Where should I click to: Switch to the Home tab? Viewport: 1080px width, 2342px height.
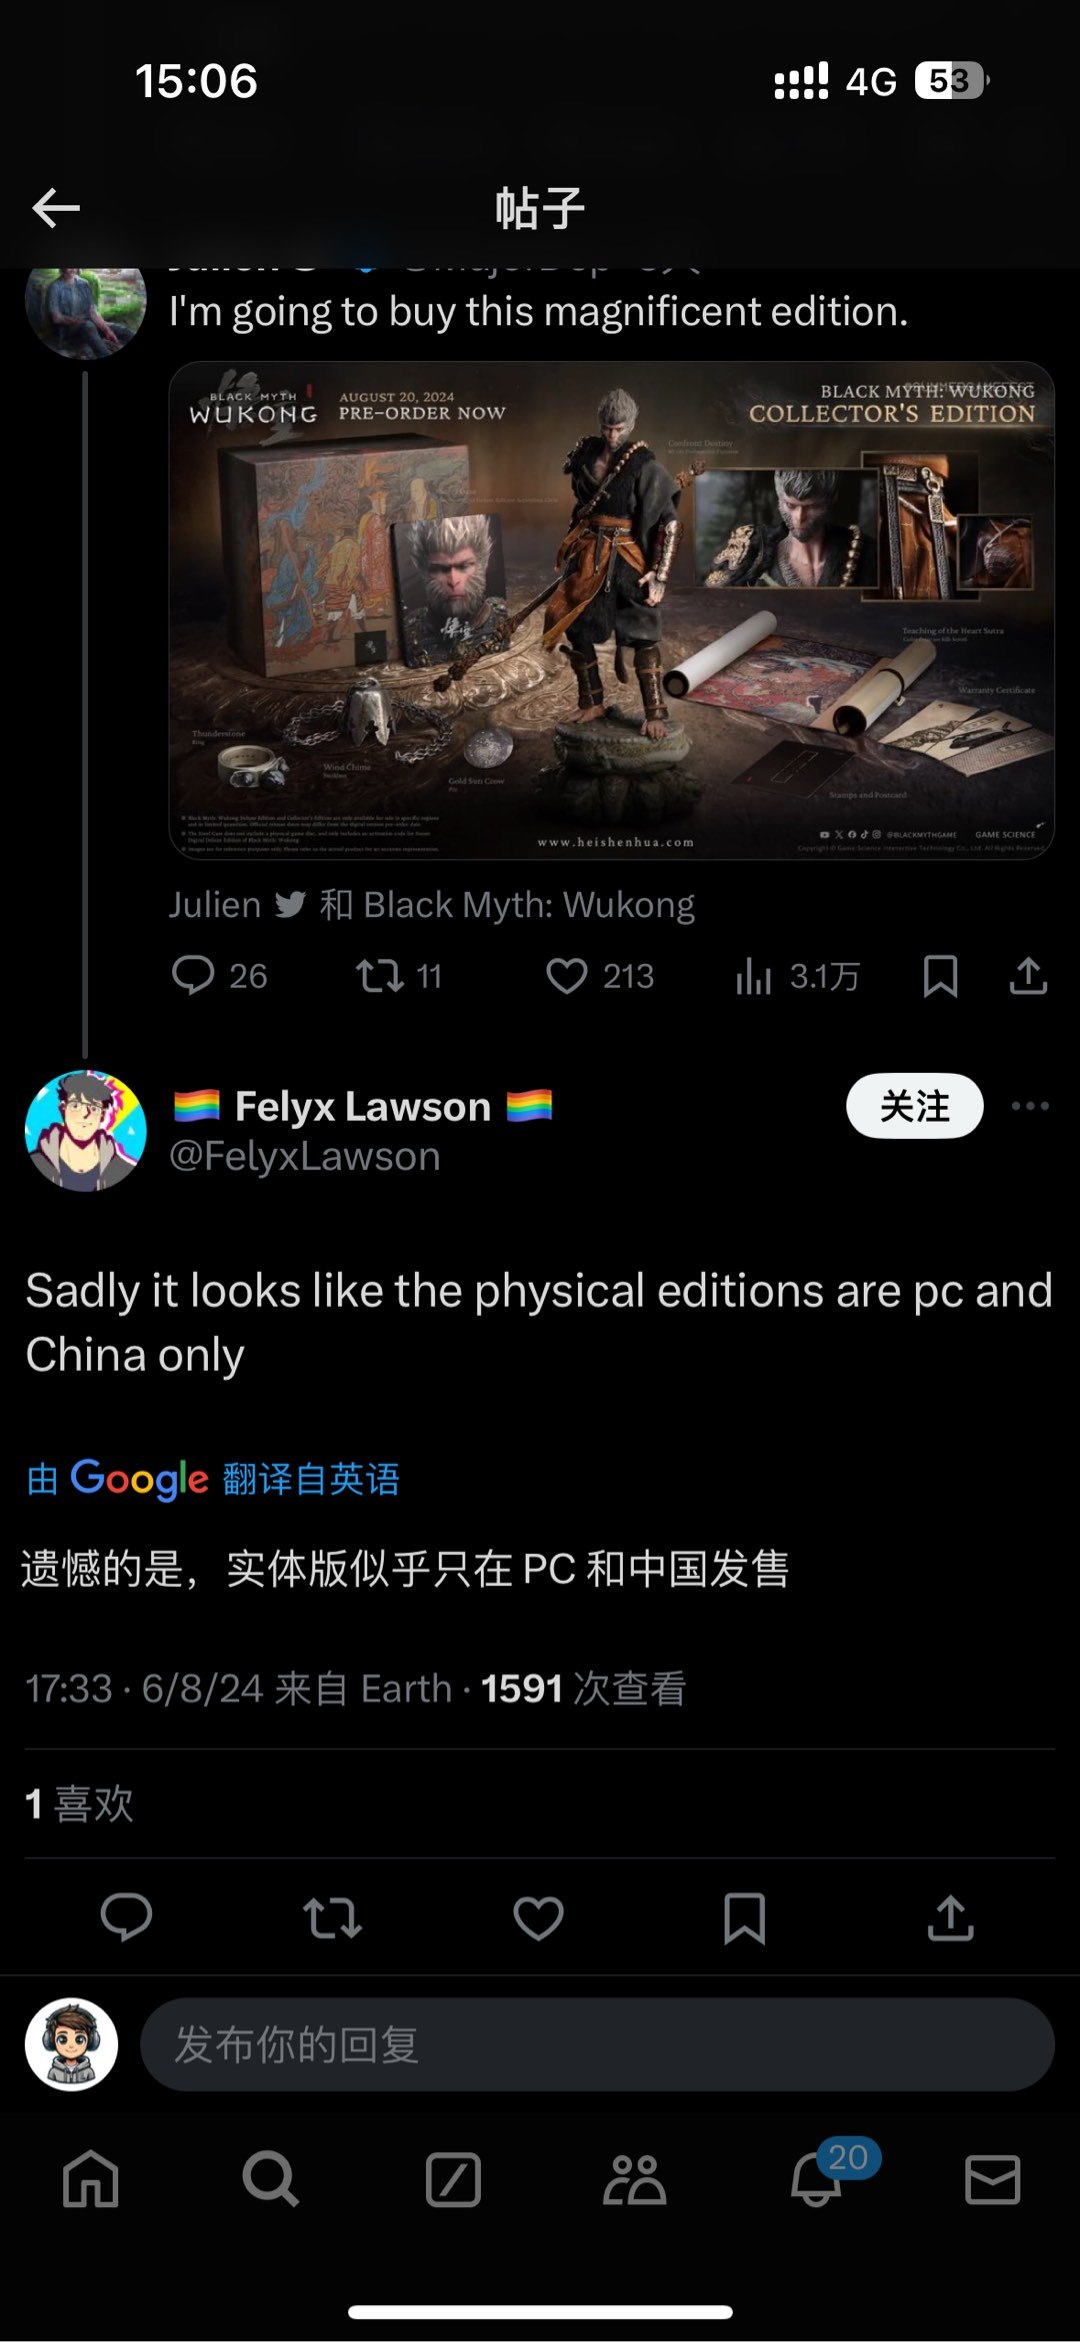[91, 2180]
